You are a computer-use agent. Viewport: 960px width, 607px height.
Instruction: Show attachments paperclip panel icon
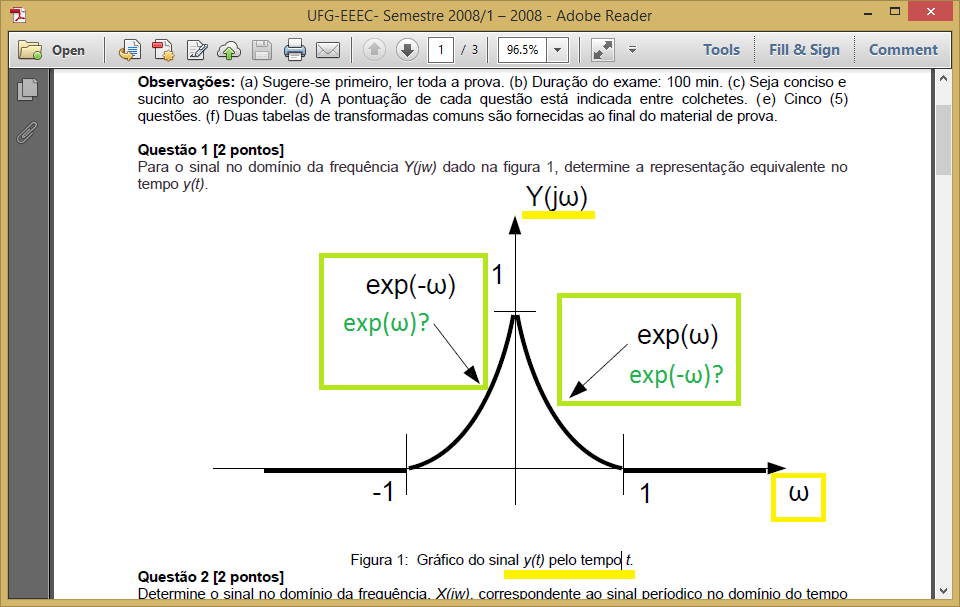tap(27, 132)
